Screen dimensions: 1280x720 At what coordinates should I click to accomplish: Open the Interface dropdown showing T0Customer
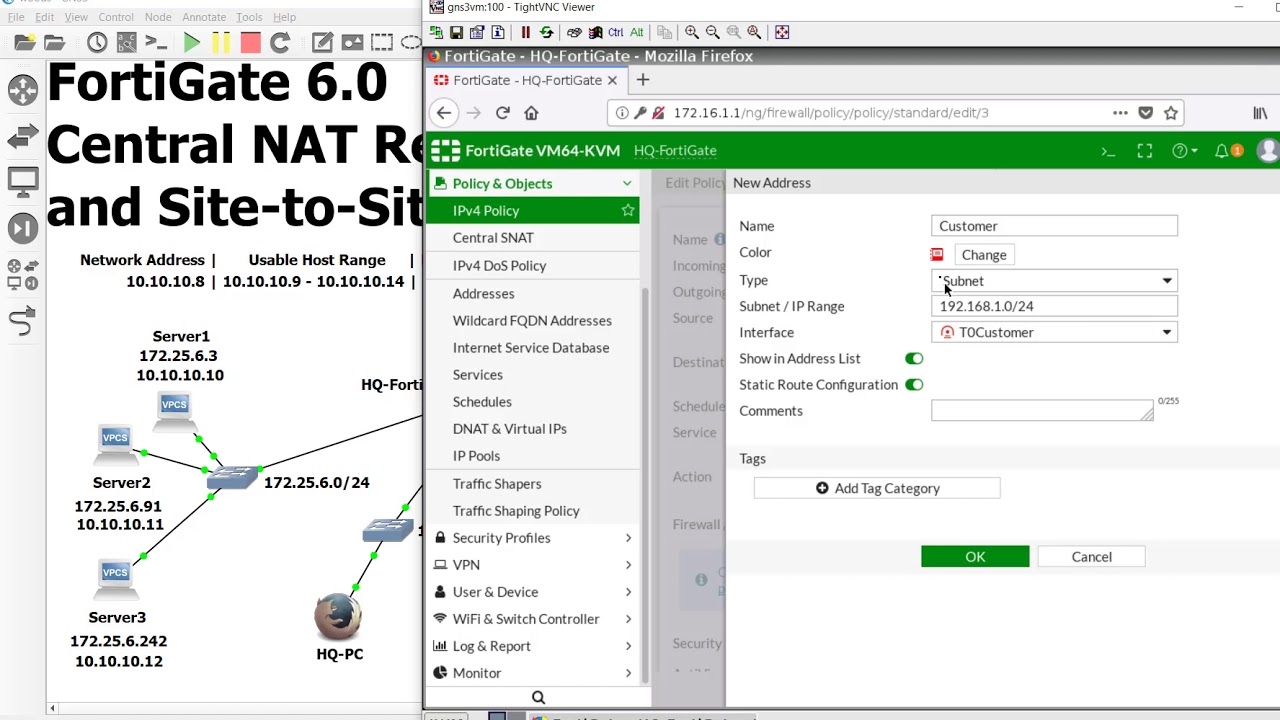(x=1054, y=332)
